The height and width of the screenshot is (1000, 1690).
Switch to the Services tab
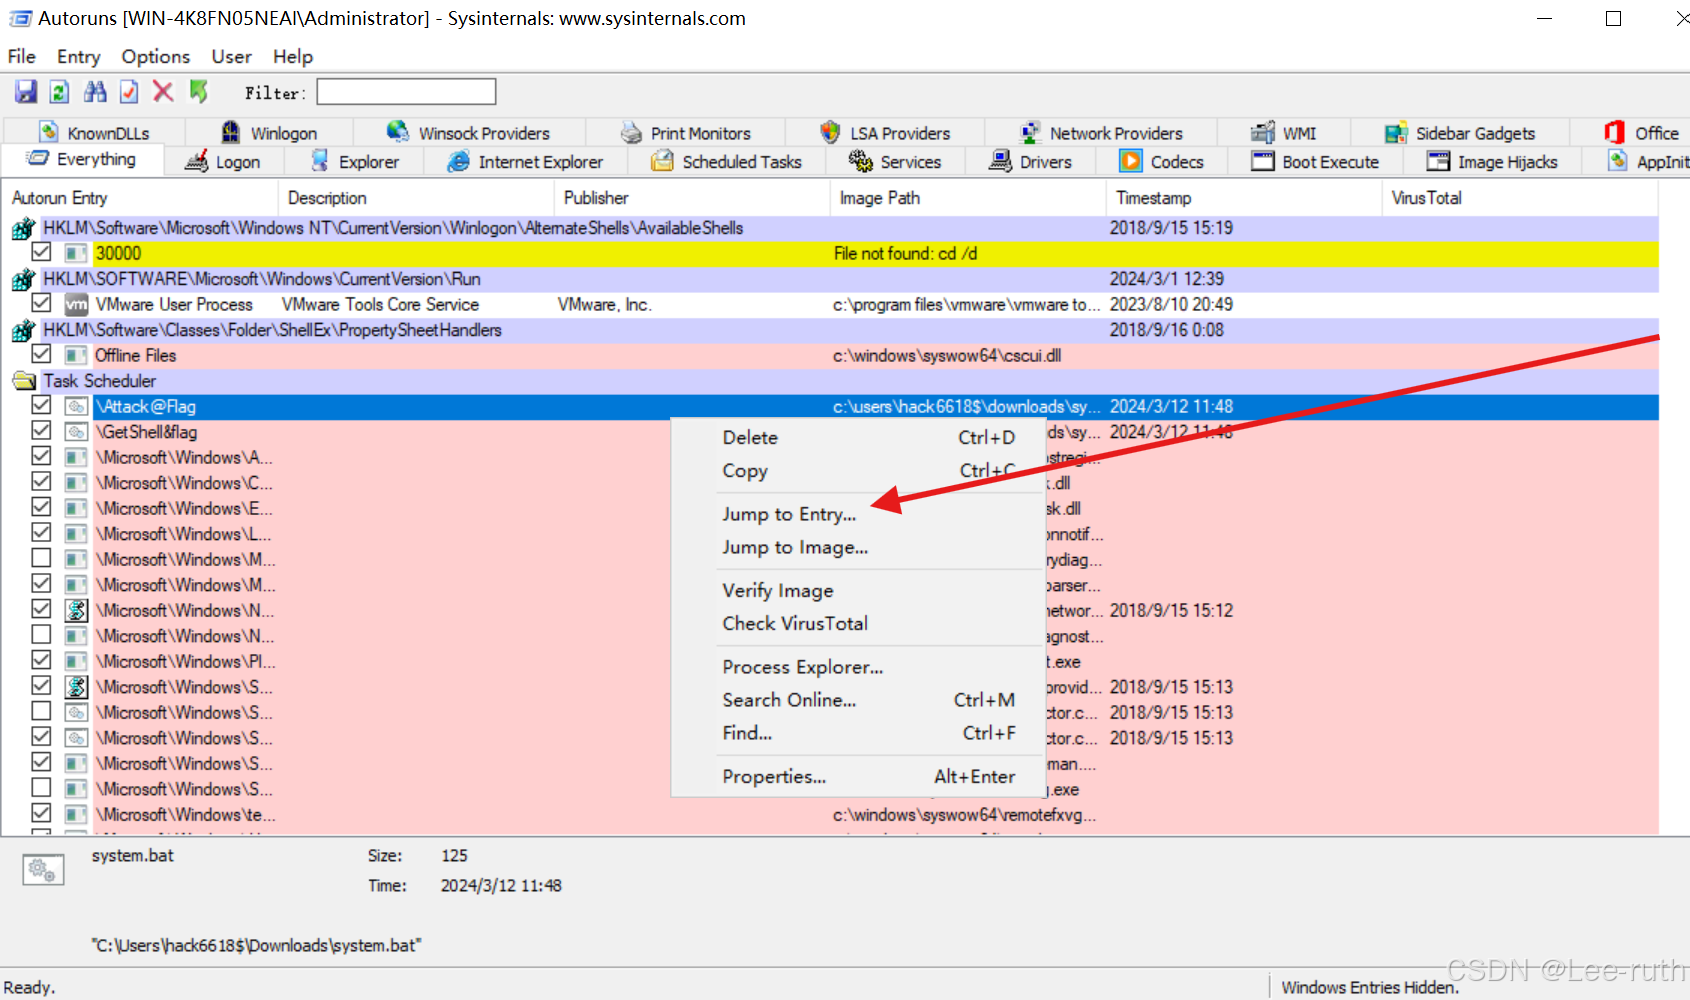[x=896, y=161]
